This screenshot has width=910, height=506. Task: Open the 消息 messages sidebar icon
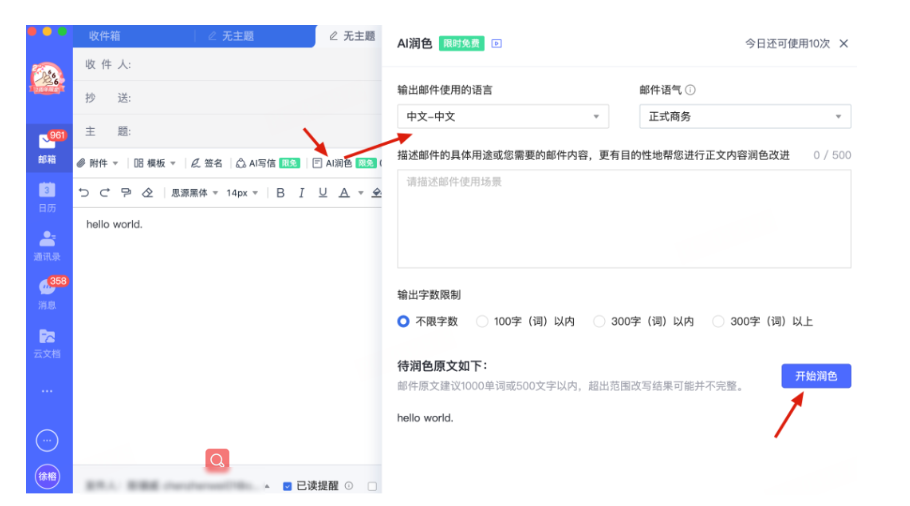pyautogui.click(x=48, y=294)
